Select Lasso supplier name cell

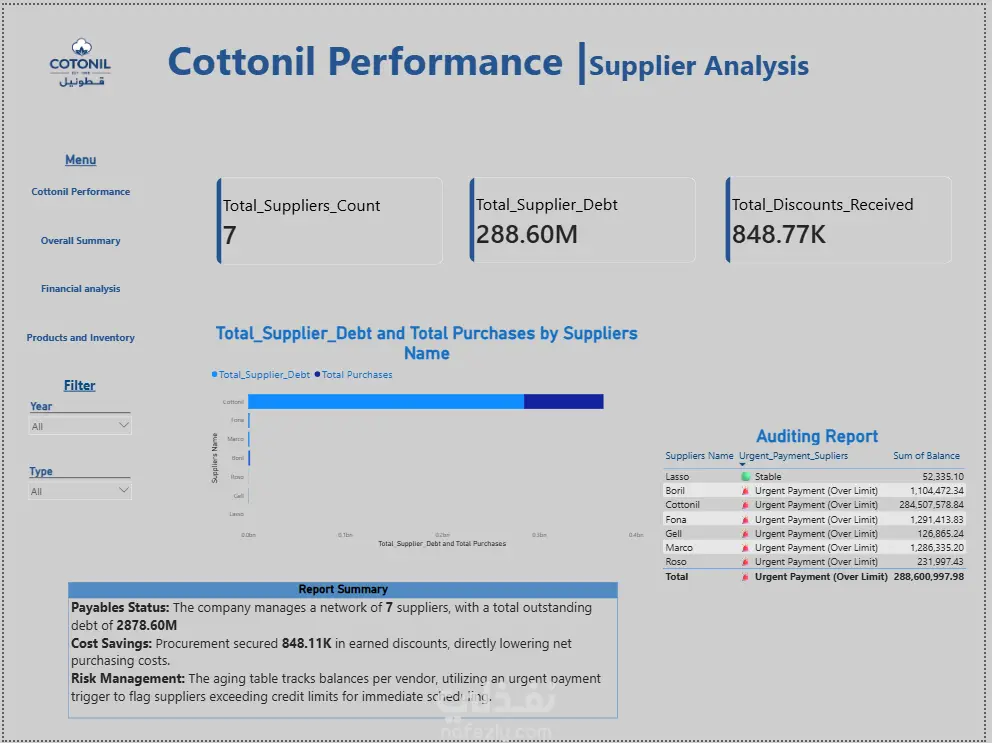click(677, 477)
